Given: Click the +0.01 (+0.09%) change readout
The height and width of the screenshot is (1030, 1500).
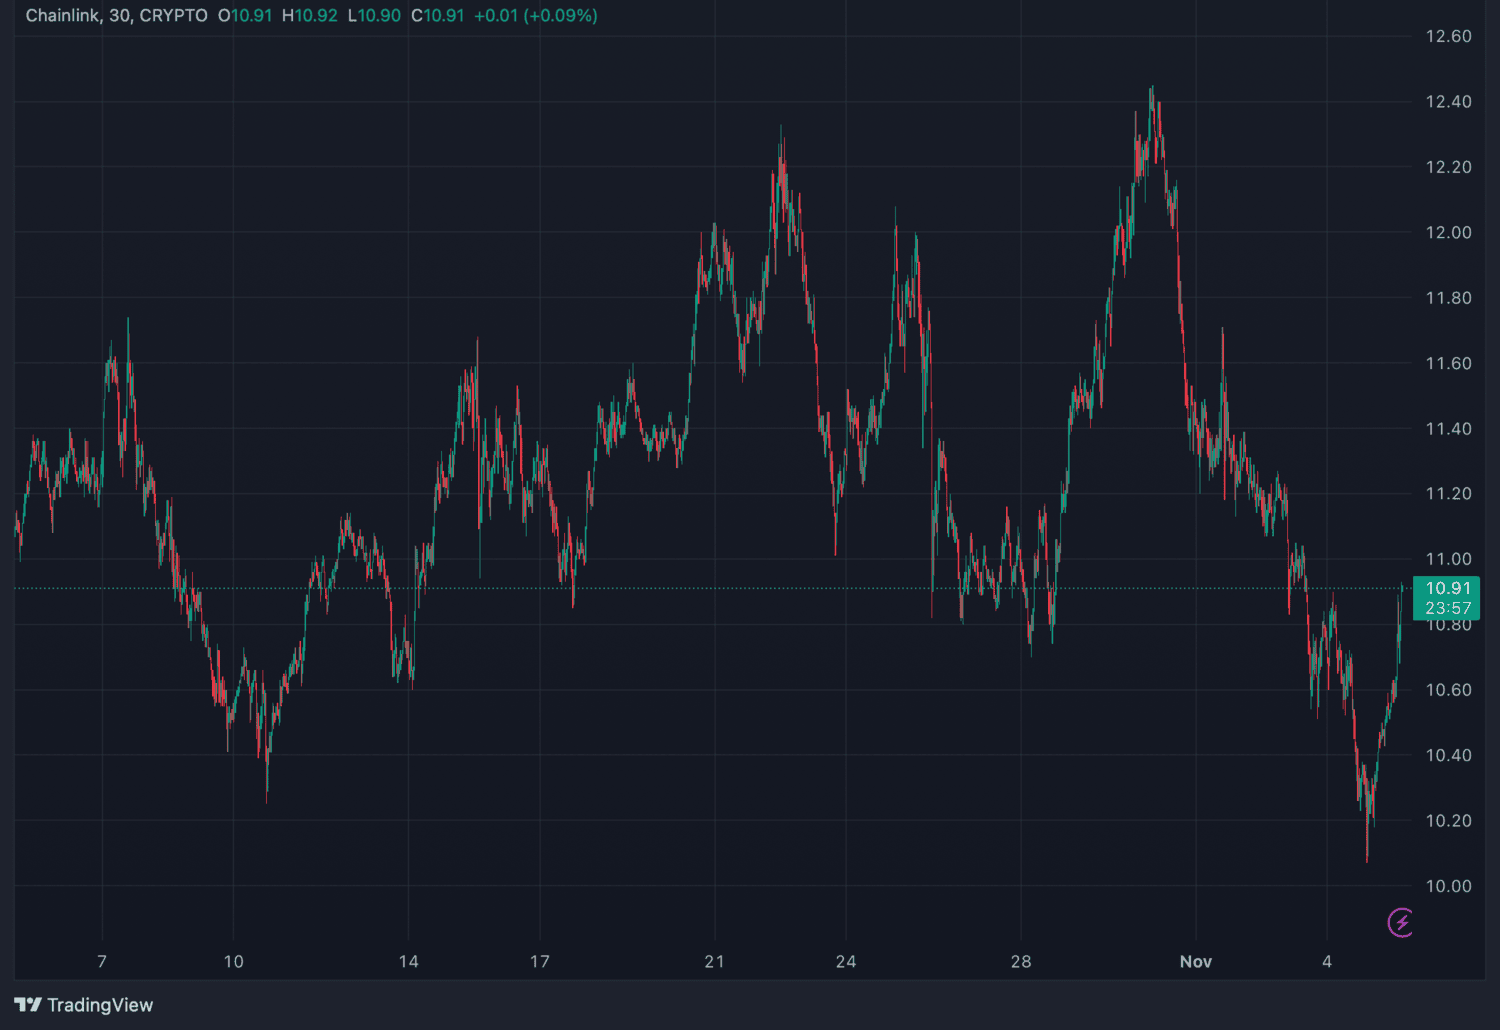Looking at the screenshot, I should pyautogui.click(x=535, y=16).
